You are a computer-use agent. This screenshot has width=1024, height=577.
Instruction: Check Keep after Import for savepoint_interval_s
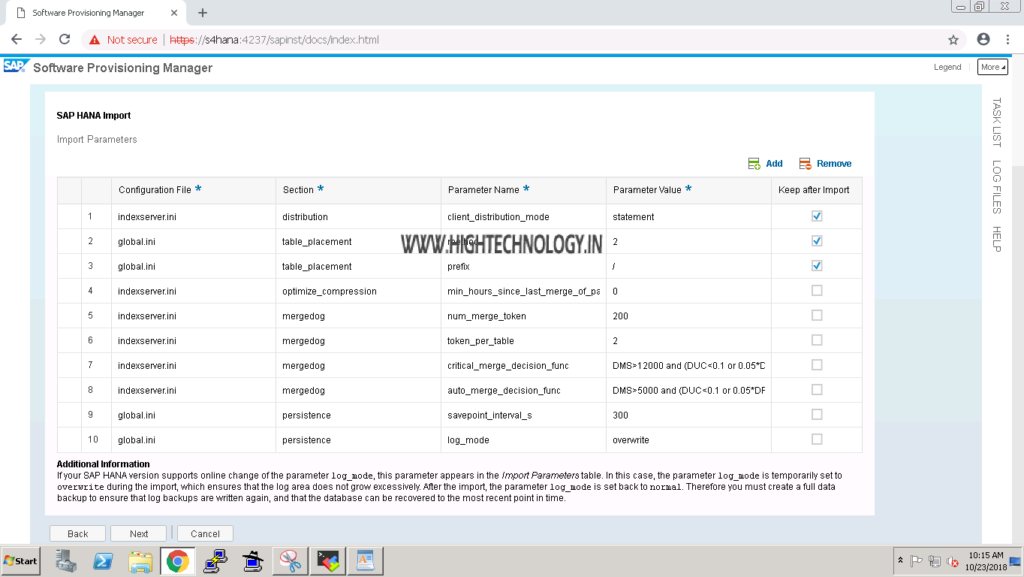coord(816,414)
